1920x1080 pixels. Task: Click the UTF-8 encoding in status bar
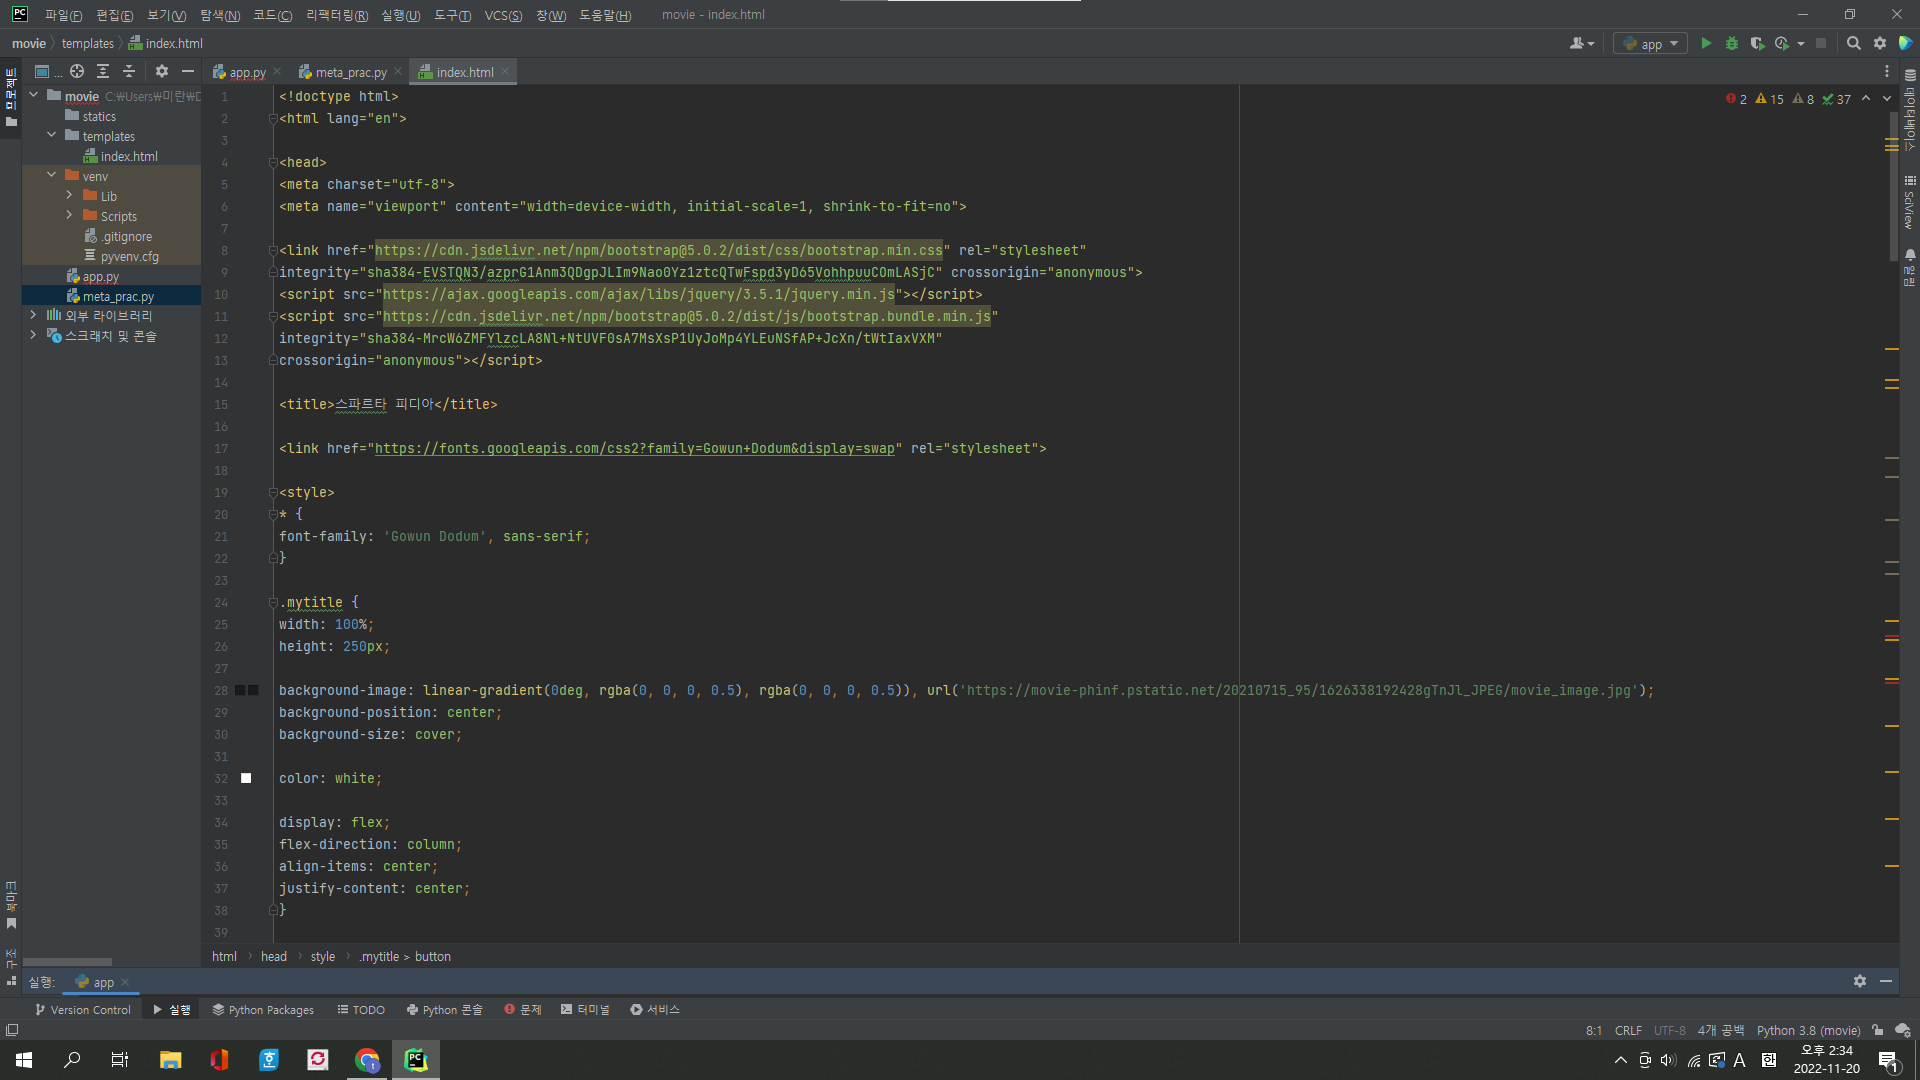pyautogui.click(x=1670, y=1031)
